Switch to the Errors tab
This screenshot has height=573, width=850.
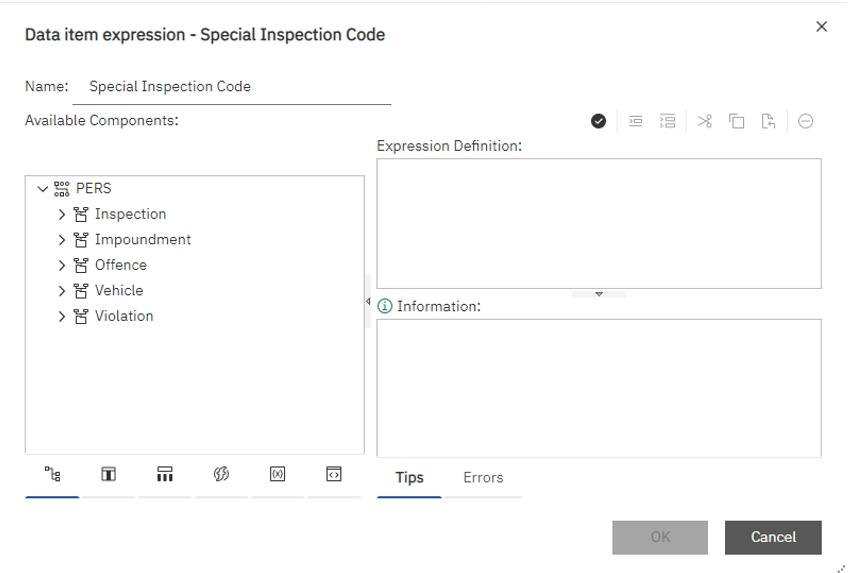point(483,478)
